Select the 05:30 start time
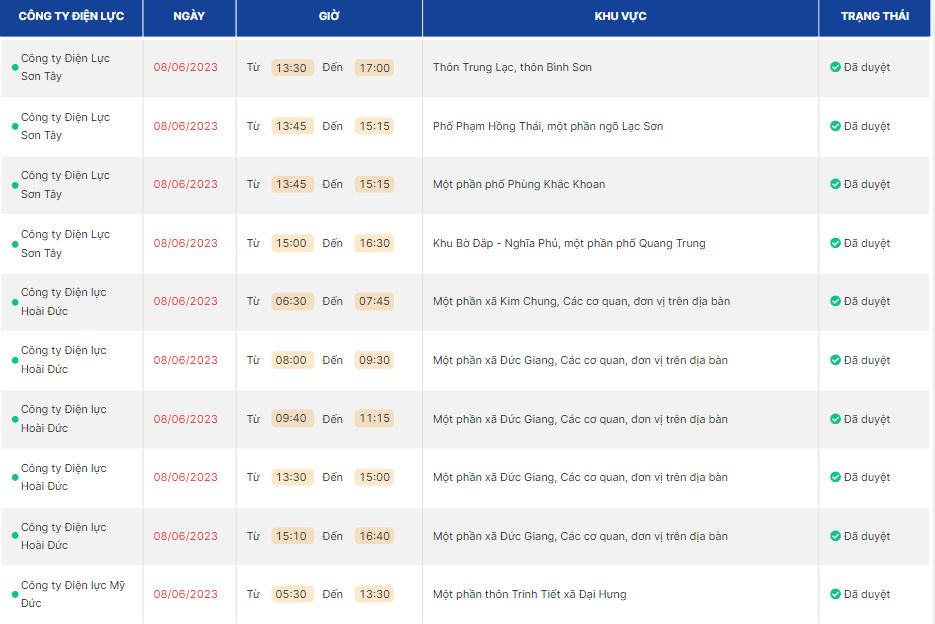 coord(291,594)
